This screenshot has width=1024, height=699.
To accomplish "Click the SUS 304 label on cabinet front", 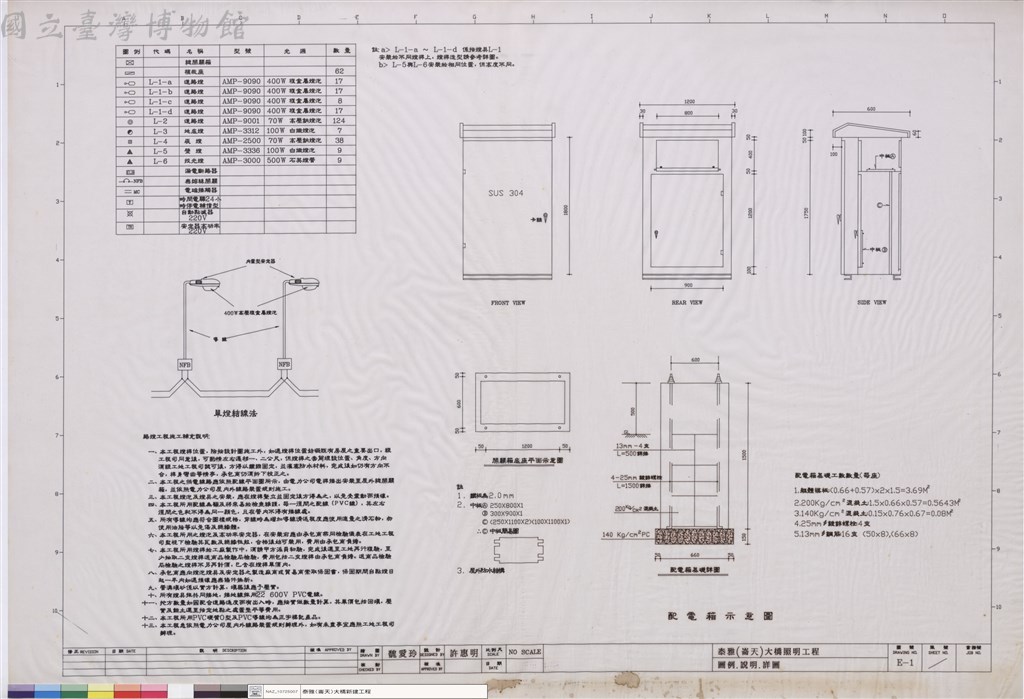I will (x=505, y=193).
